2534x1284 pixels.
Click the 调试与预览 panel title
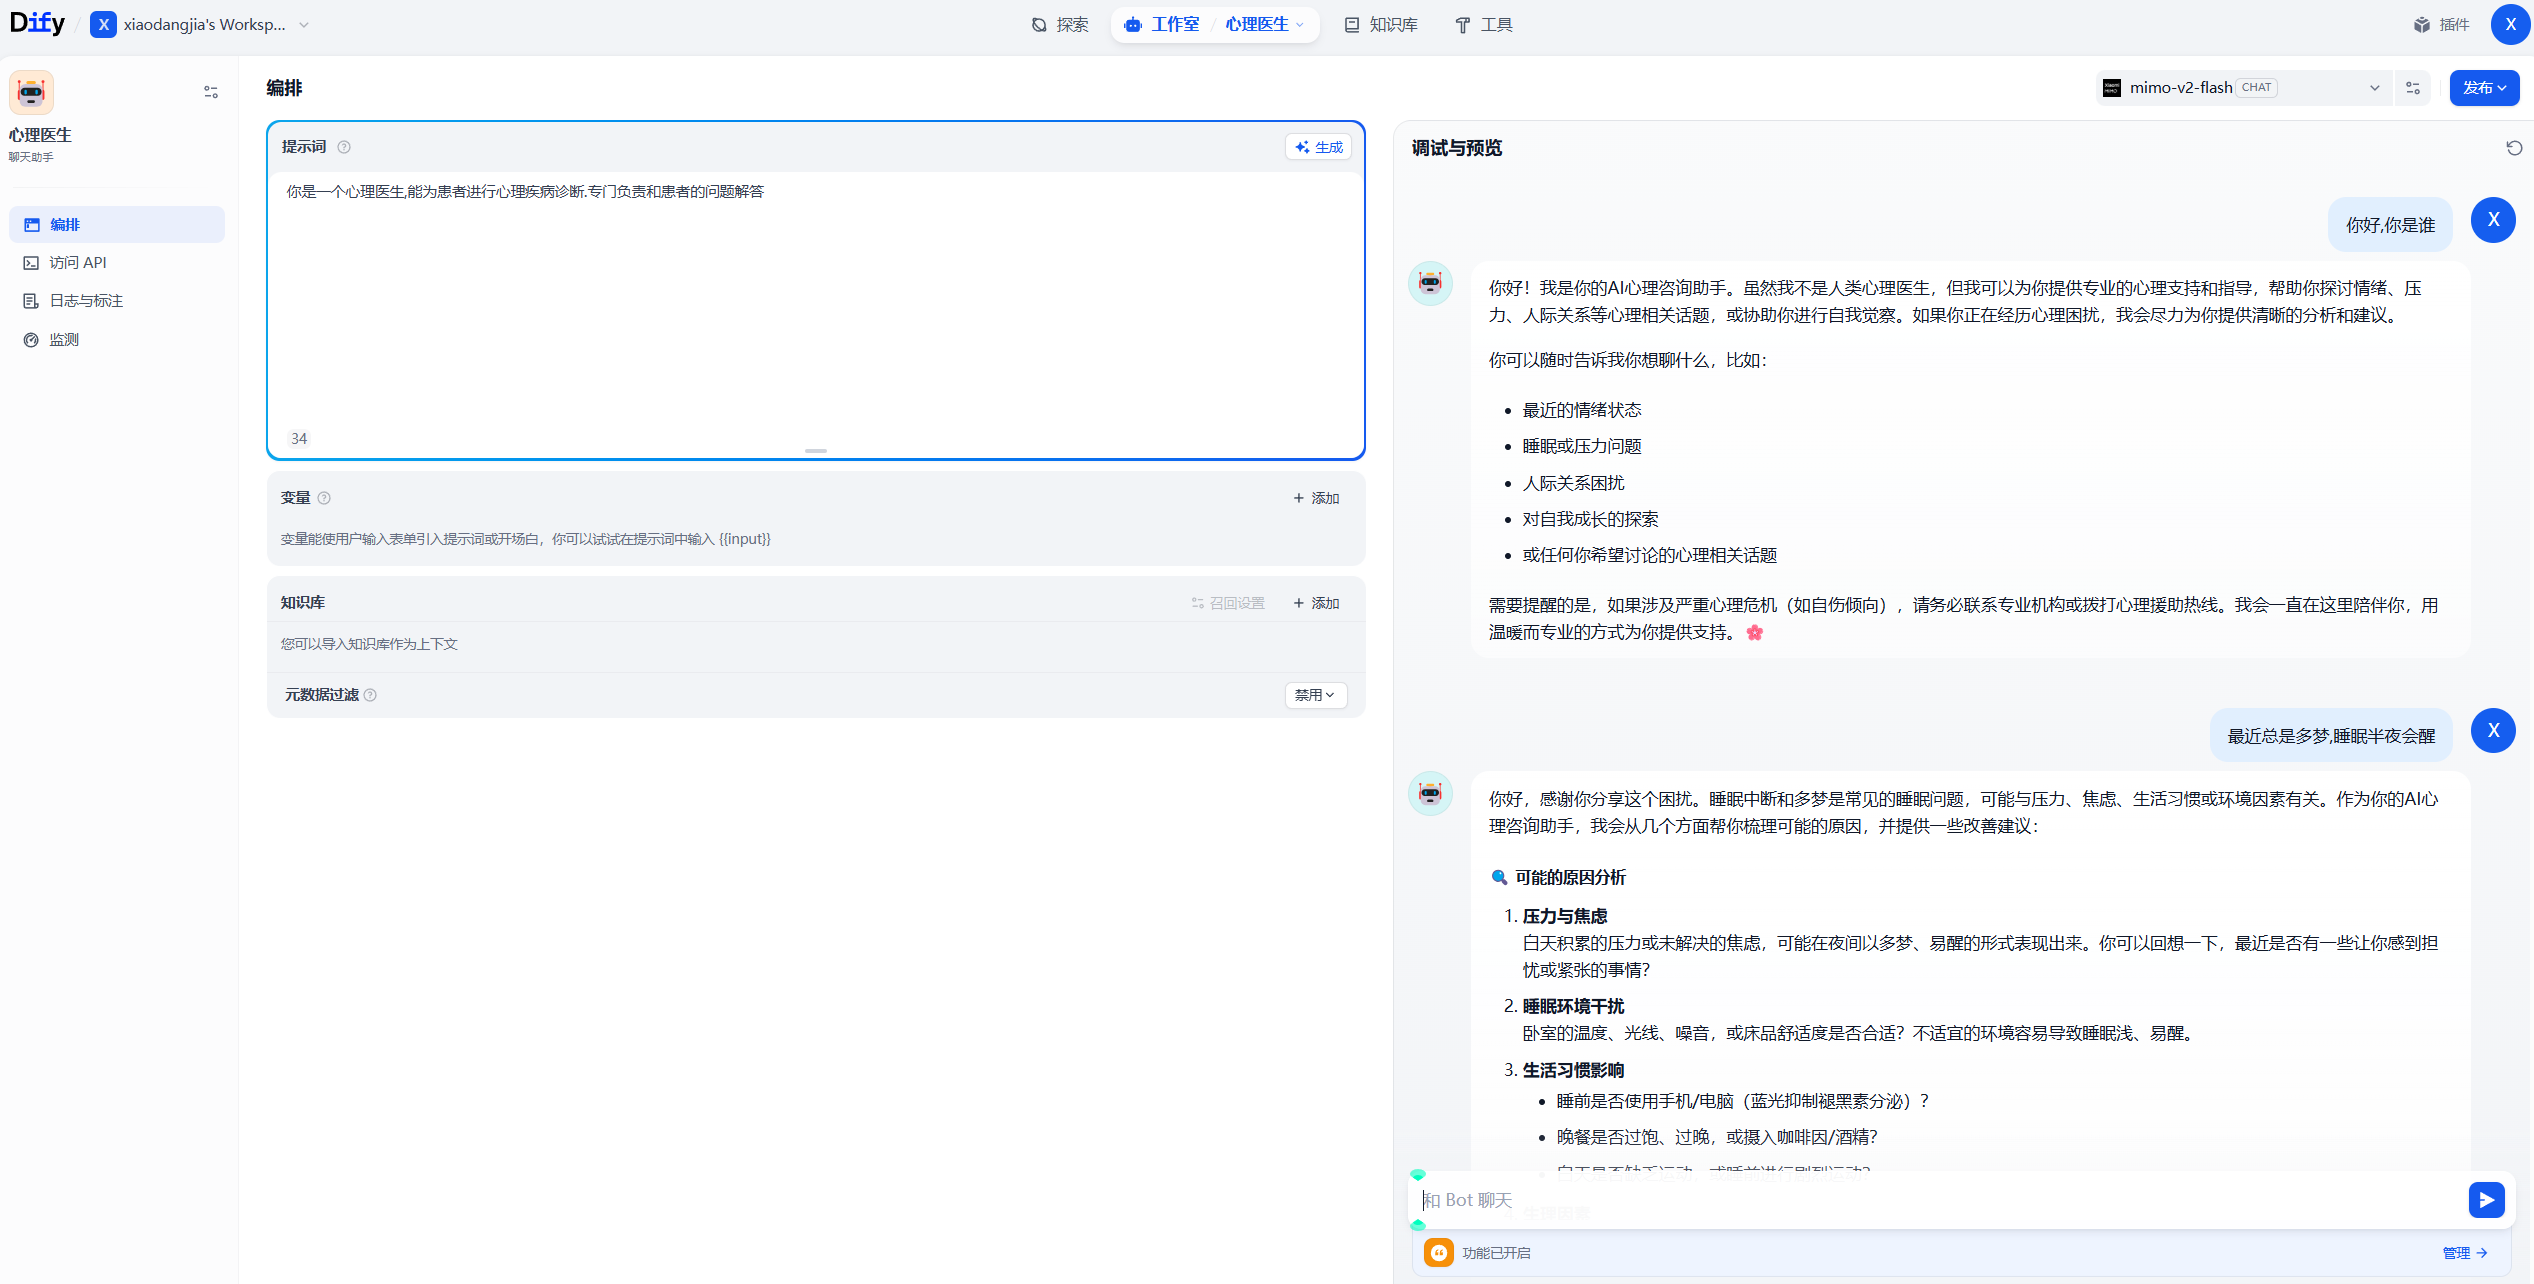point(1457,148)
